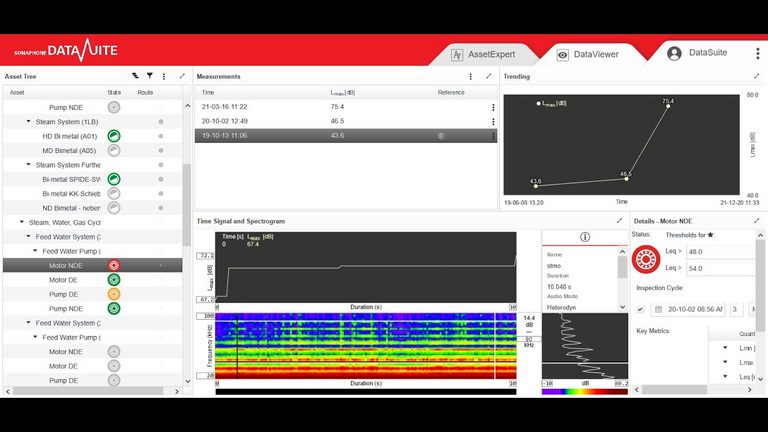Viewport: 768px width, 432px height.
Task: Open the Measurements panel kebab menu
Action: pos(471,76)
